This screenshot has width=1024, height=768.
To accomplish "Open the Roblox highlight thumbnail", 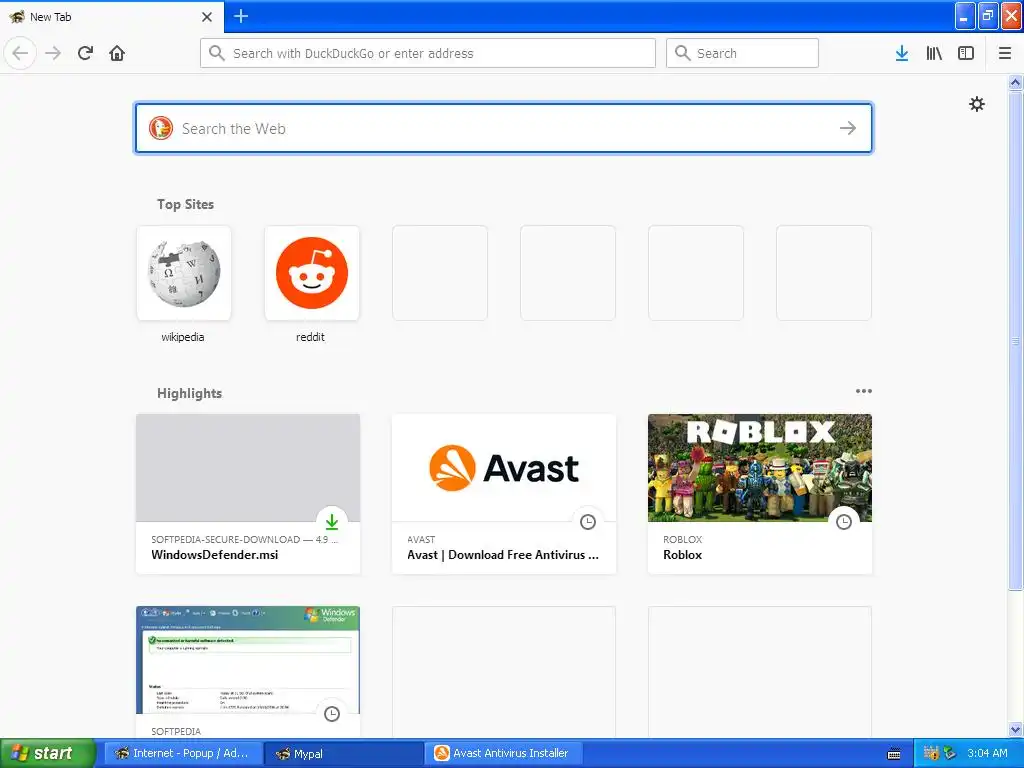I will 760,468.
